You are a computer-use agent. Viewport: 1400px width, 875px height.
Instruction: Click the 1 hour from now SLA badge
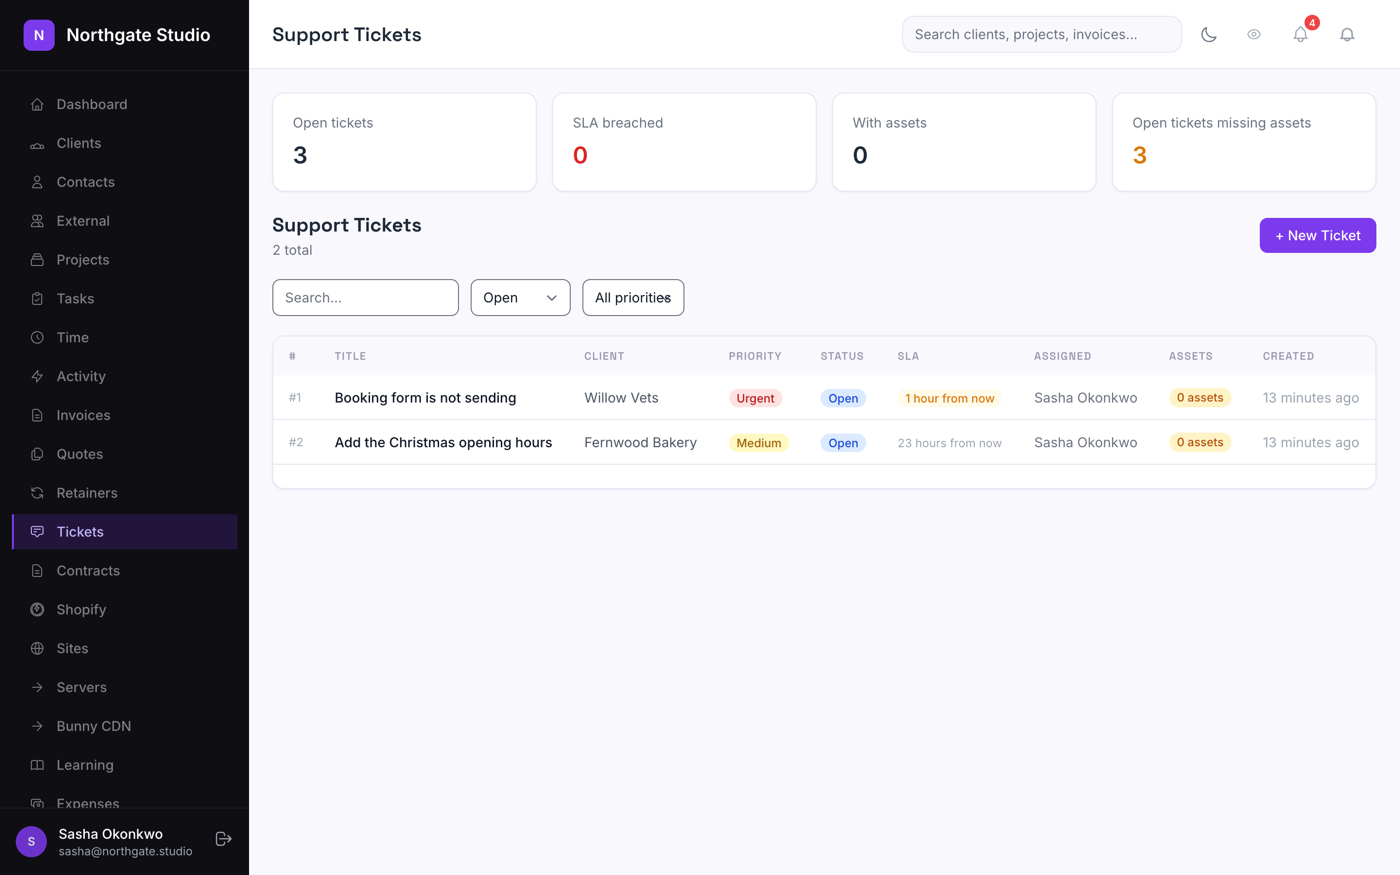(949, 398)
